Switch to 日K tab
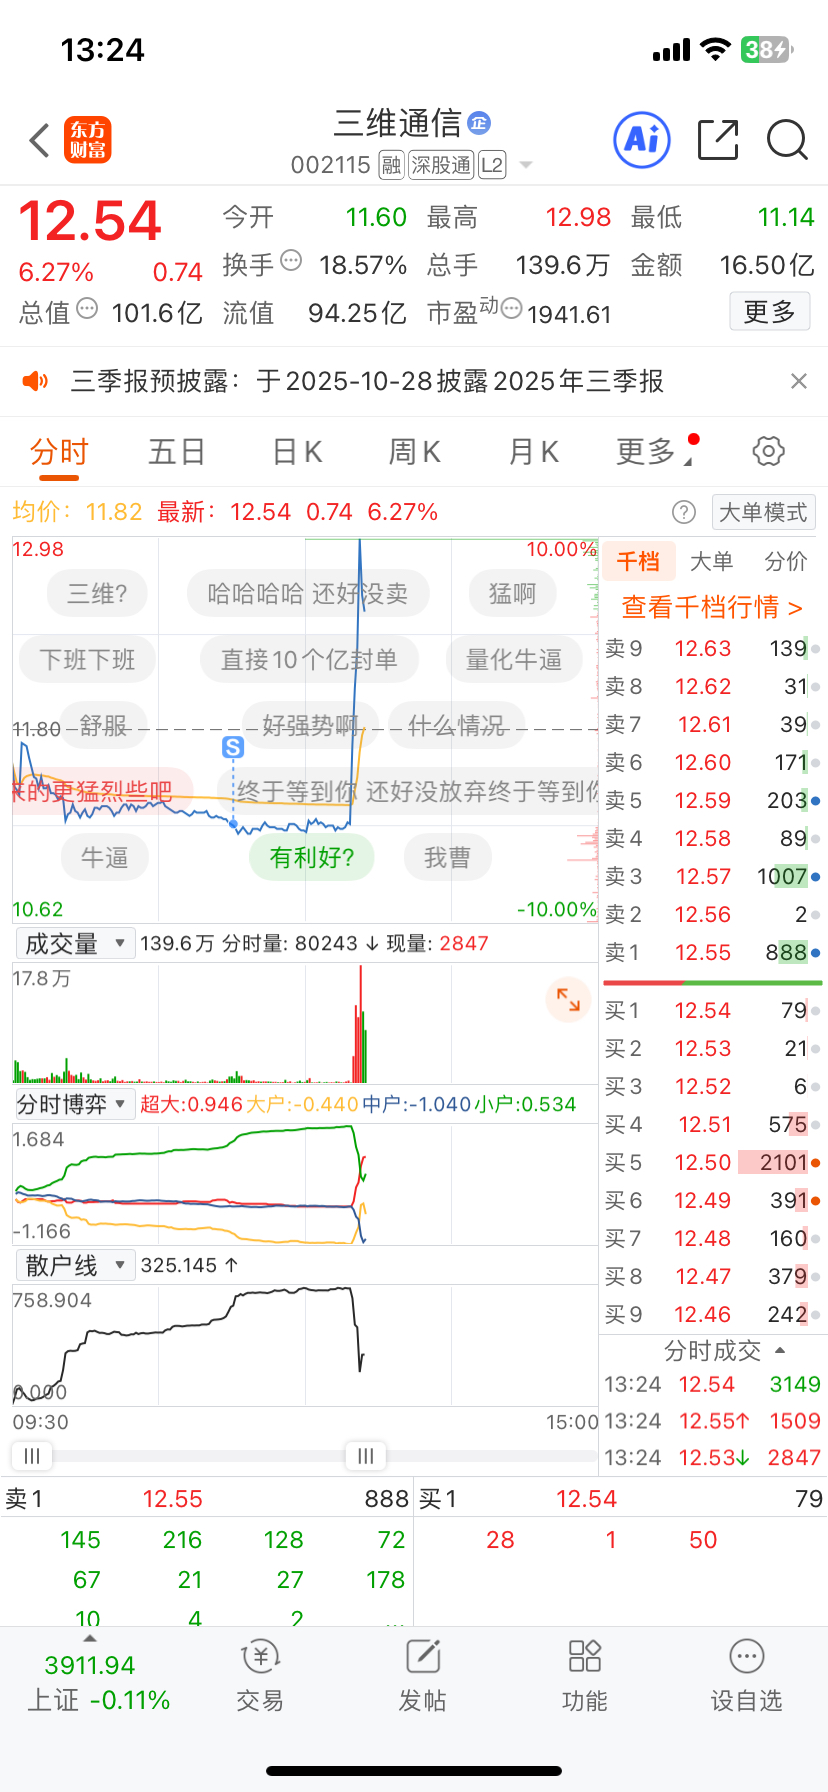Viewport: 828px width, 1792px height. point(297,452)
